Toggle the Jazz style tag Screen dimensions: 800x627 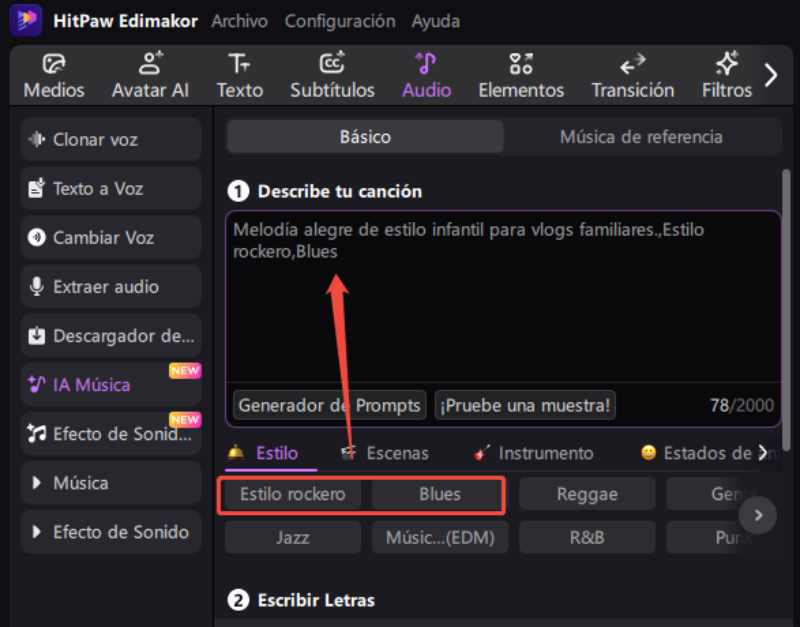tap(293, 537)
